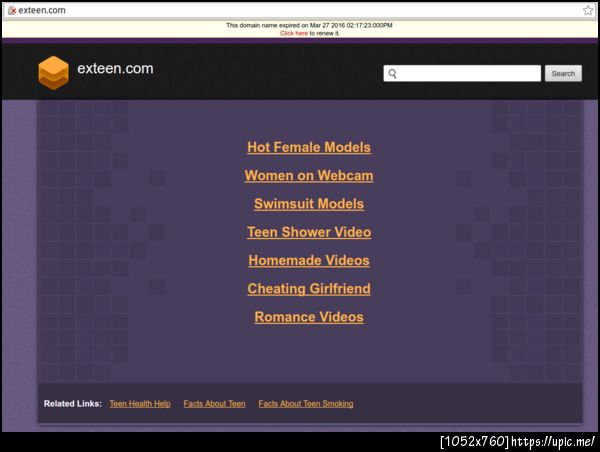Viewport: 600px width, 452px height.
Task: Click the exteen.com address bar URL
Action: pyautogui.click(x=42, y=10)
